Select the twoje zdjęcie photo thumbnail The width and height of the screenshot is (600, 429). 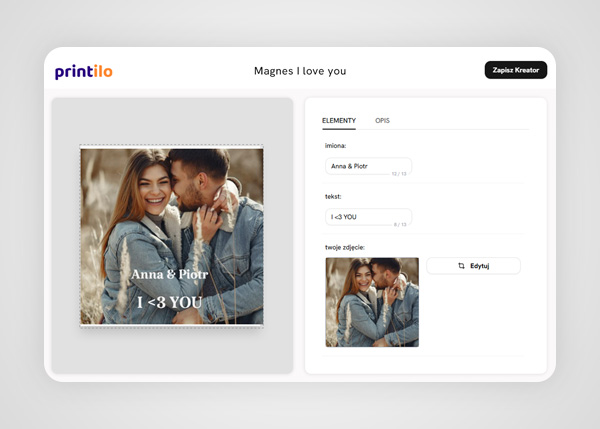[x=372, y=302]
